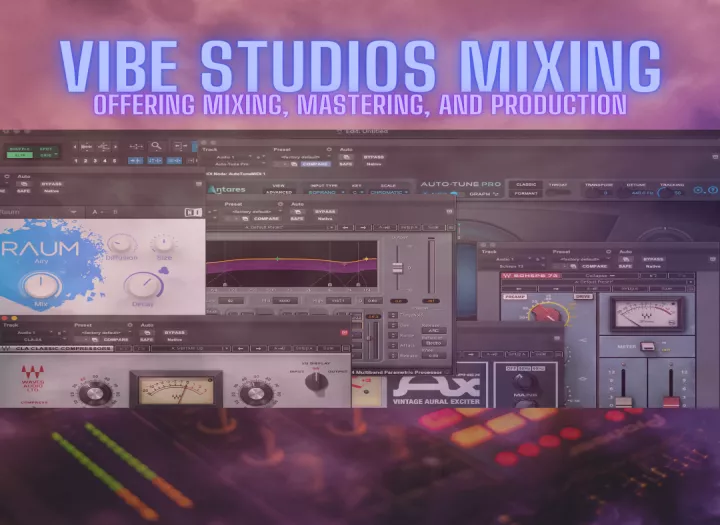
Task: Click the undo left arrow in multiband processor toolbar
Action: tap(345, 227)
